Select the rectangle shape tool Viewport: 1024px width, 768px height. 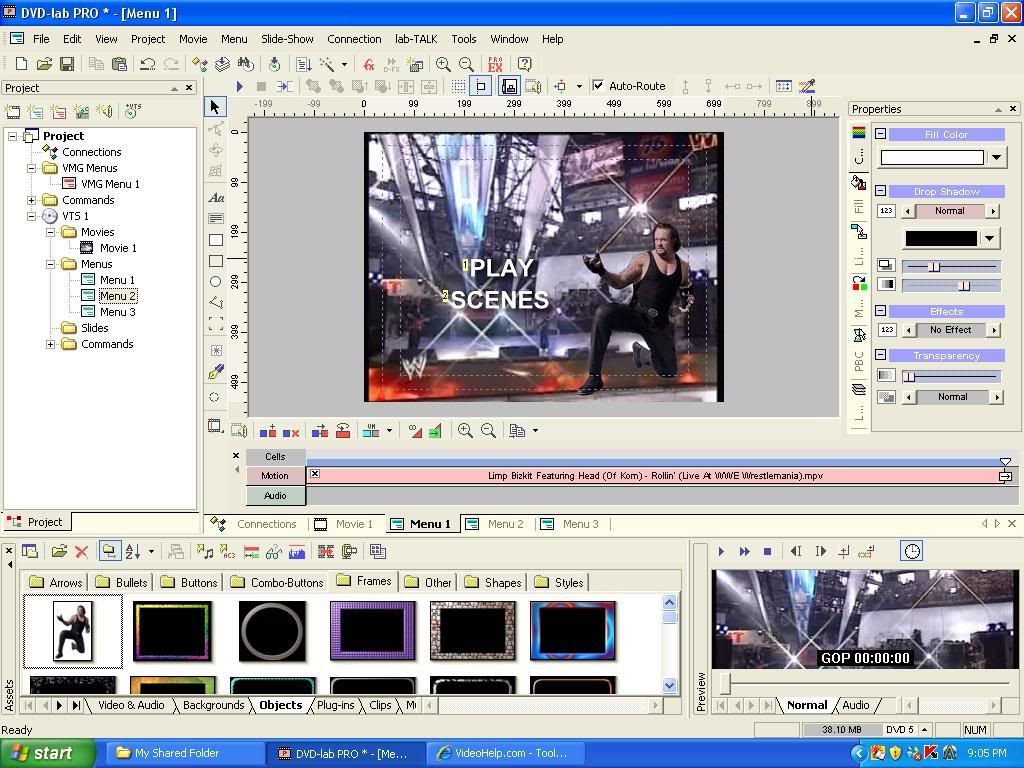[x=216, y=240]
